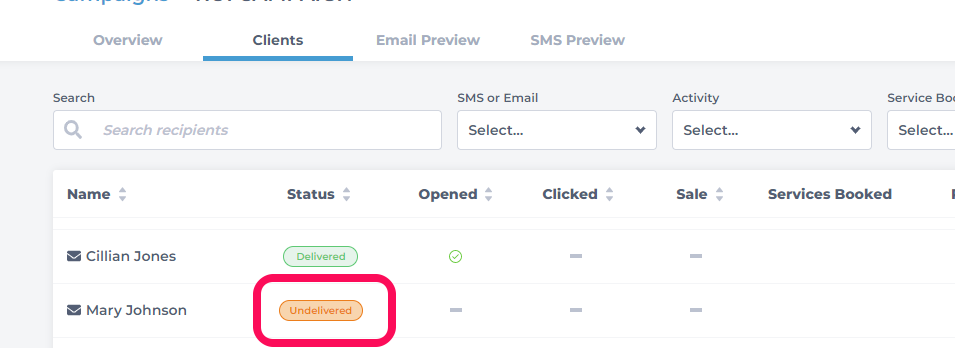Open the Activity filter dropdown
The height and width of the screenshot is (361, 955).
click(x=772, y=130)
